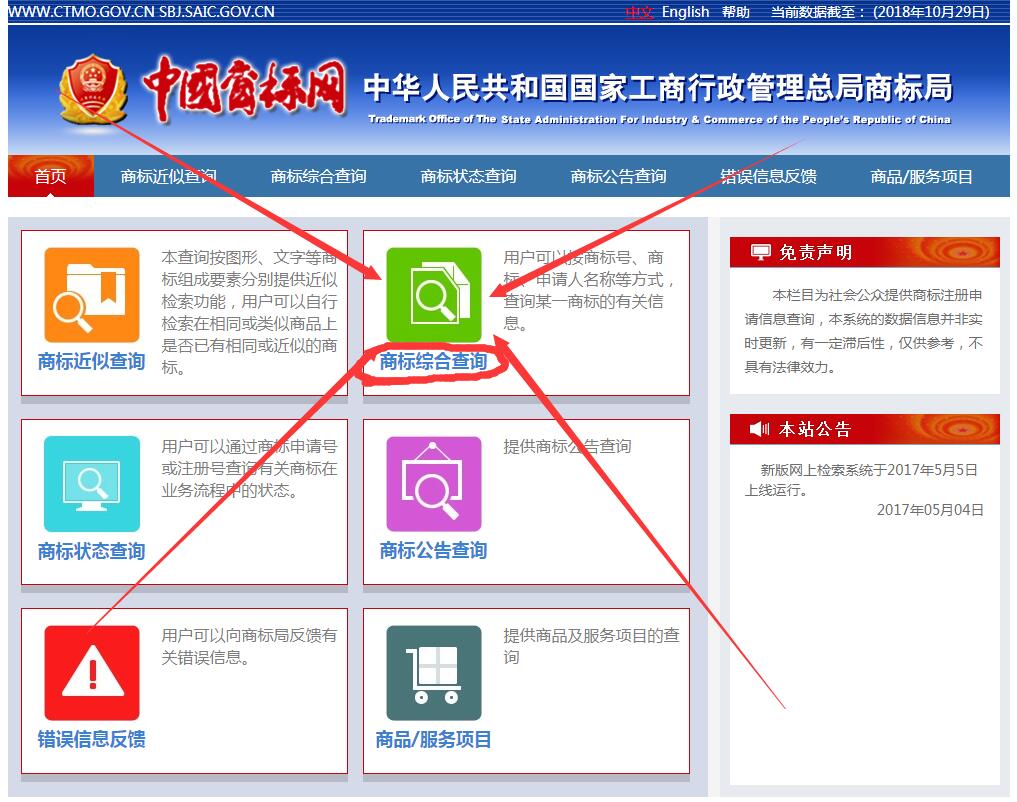Open the red 错误信息反馈 warning icon
The height and width of the screenshot is (802, 1017).
(92, 673)
